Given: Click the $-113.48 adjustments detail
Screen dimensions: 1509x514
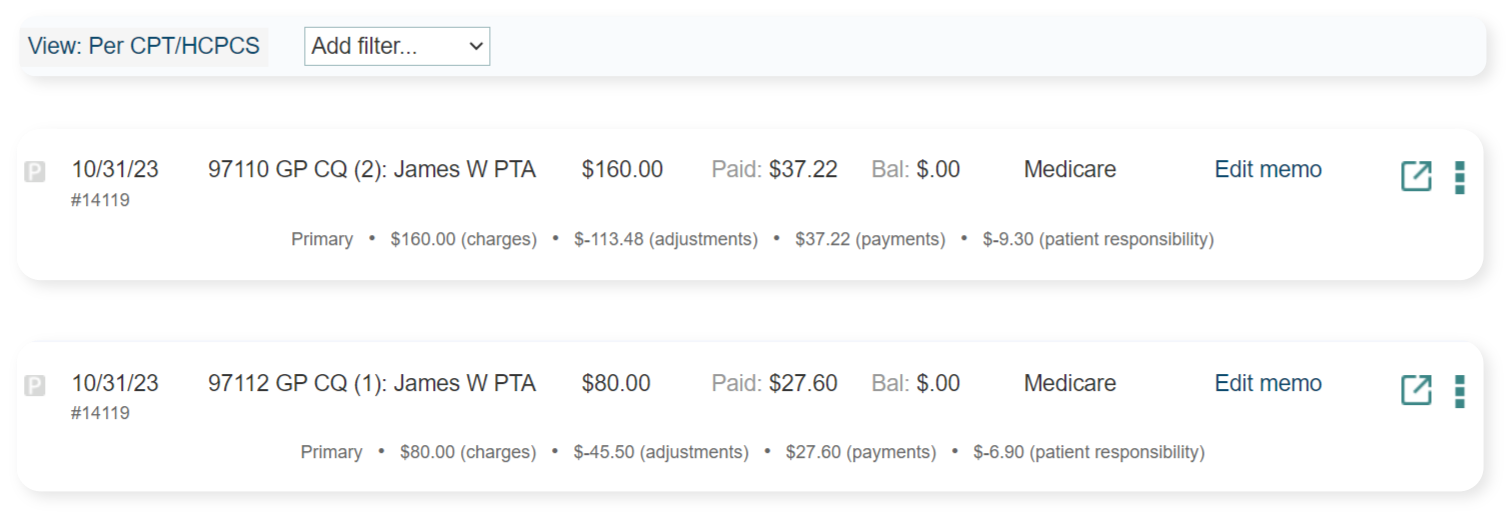Looking at the screenshot, I should tap(665, 240).
